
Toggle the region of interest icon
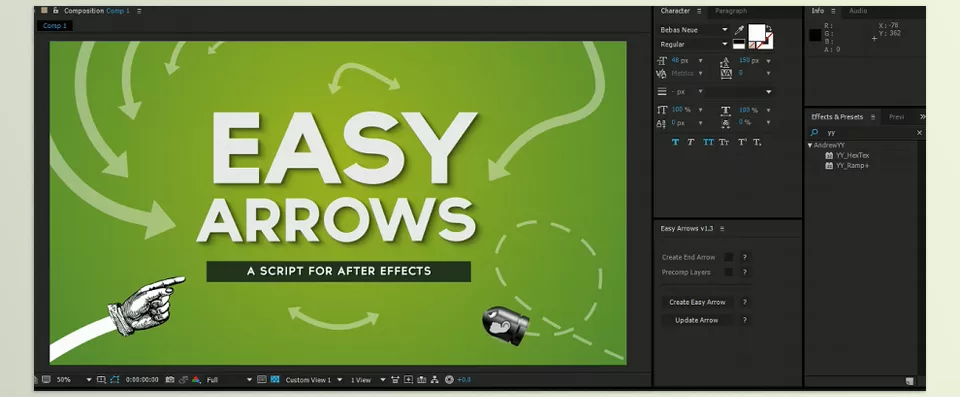click(102, 380)
